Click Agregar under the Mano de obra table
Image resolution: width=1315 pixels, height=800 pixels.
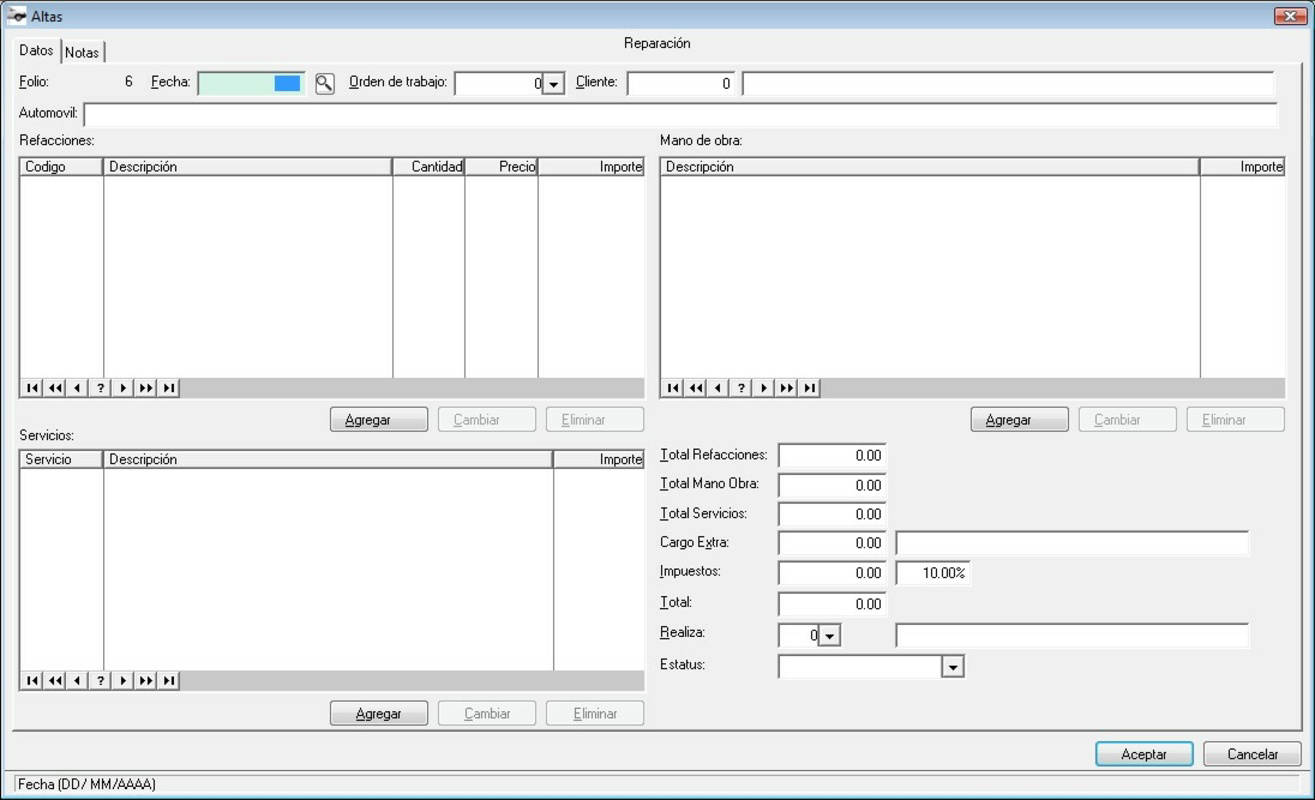click(x=1019, y=420)
